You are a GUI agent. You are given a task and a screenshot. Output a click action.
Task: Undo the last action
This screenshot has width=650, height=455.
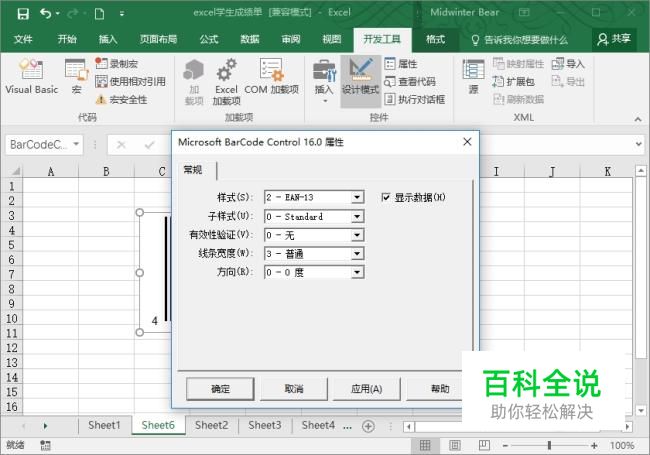coord(46,14)
